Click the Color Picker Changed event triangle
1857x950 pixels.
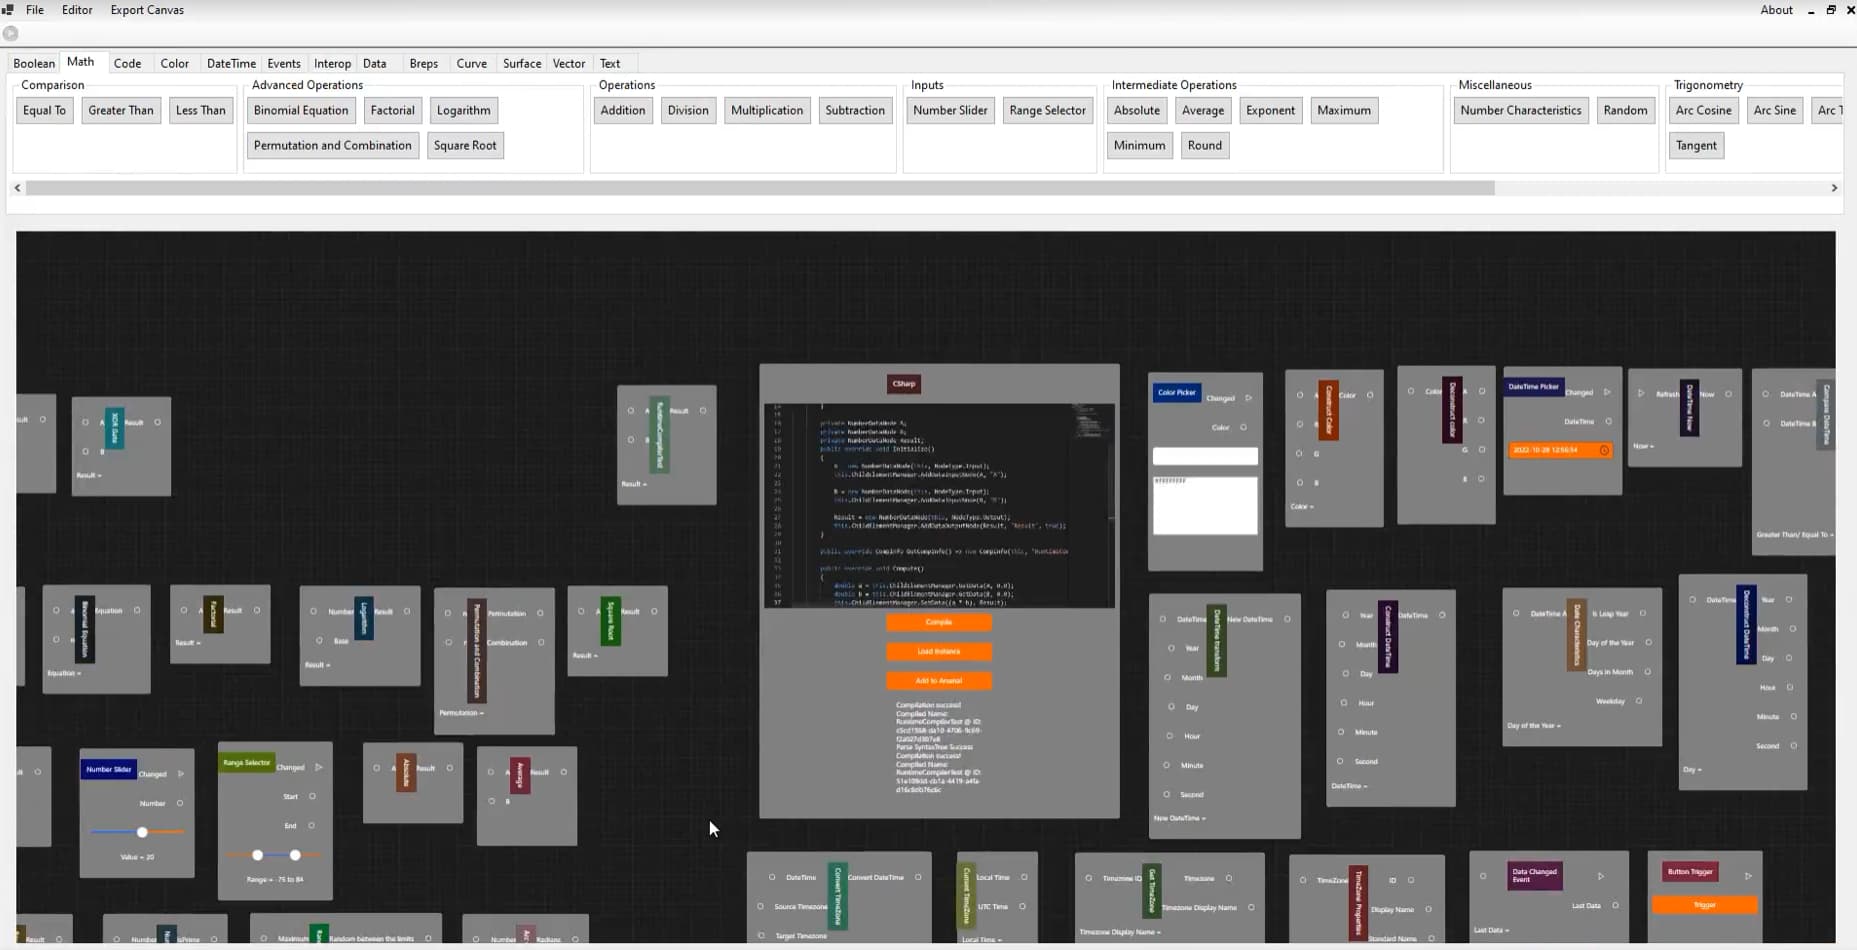pos(1249,398)
